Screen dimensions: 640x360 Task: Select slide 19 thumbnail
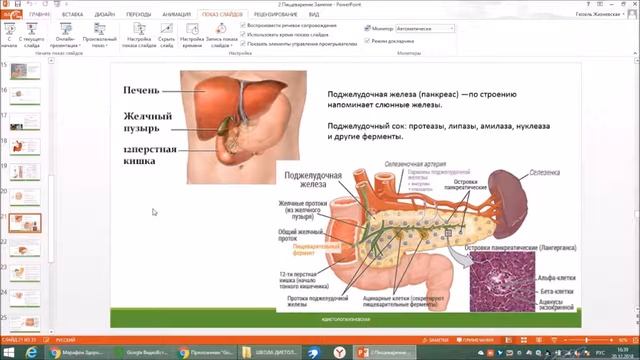pyautogui.click(x=25, y=172)
